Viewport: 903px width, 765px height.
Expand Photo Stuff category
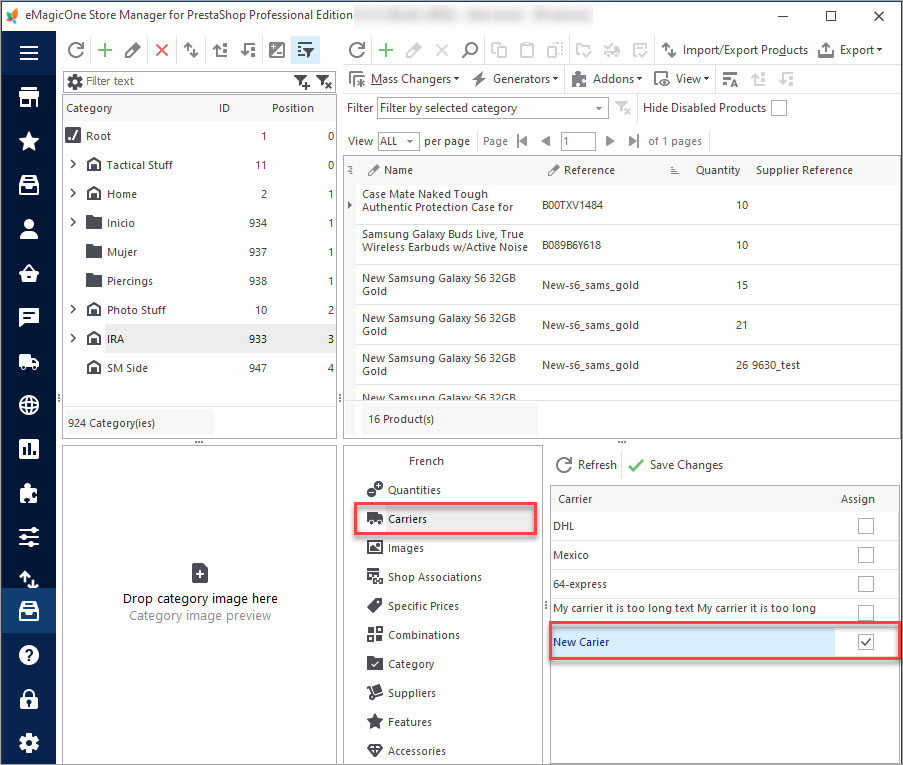(x=73, y=309)
